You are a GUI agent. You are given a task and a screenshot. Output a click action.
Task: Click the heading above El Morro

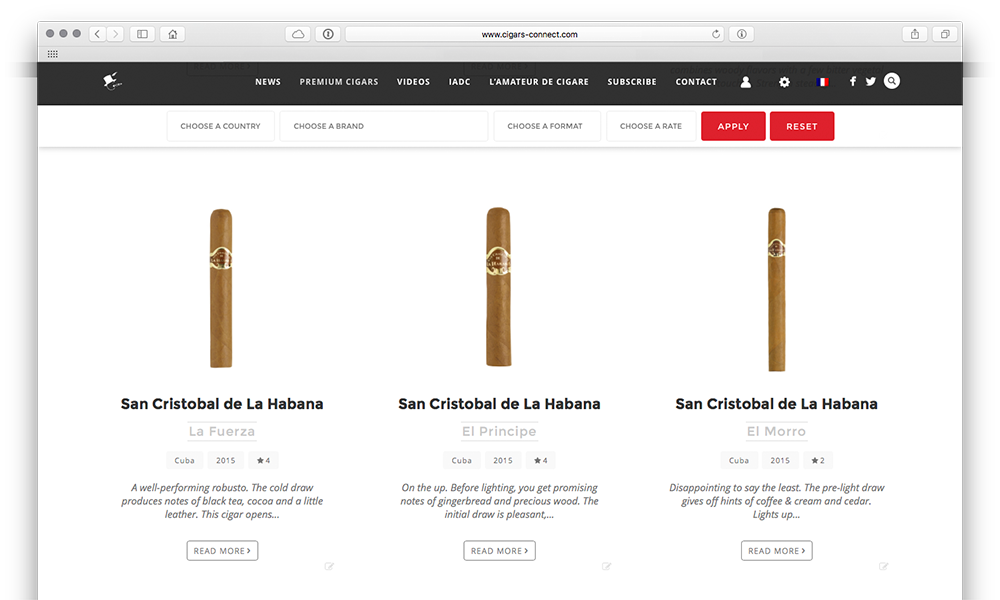pyautogui.click(x=777, y=404)
